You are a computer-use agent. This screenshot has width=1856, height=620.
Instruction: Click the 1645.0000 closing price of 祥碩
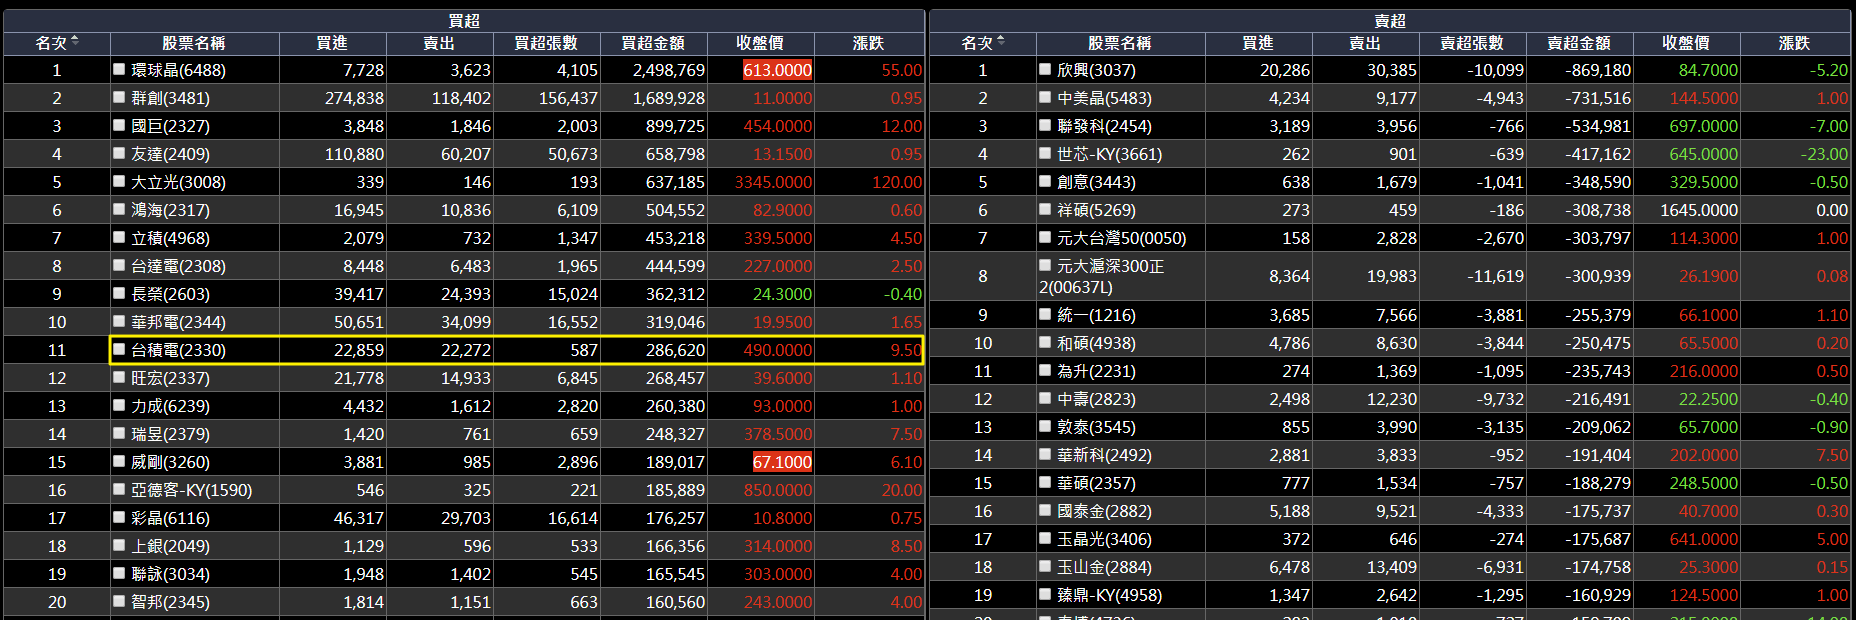[1699, 210]
